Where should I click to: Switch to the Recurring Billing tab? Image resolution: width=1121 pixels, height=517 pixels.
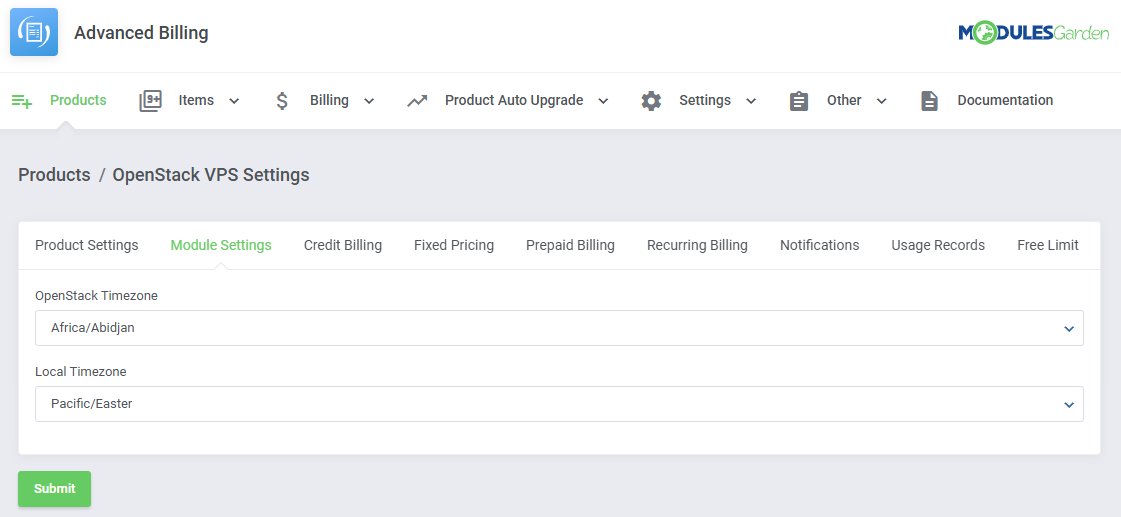tap(697, 245)
